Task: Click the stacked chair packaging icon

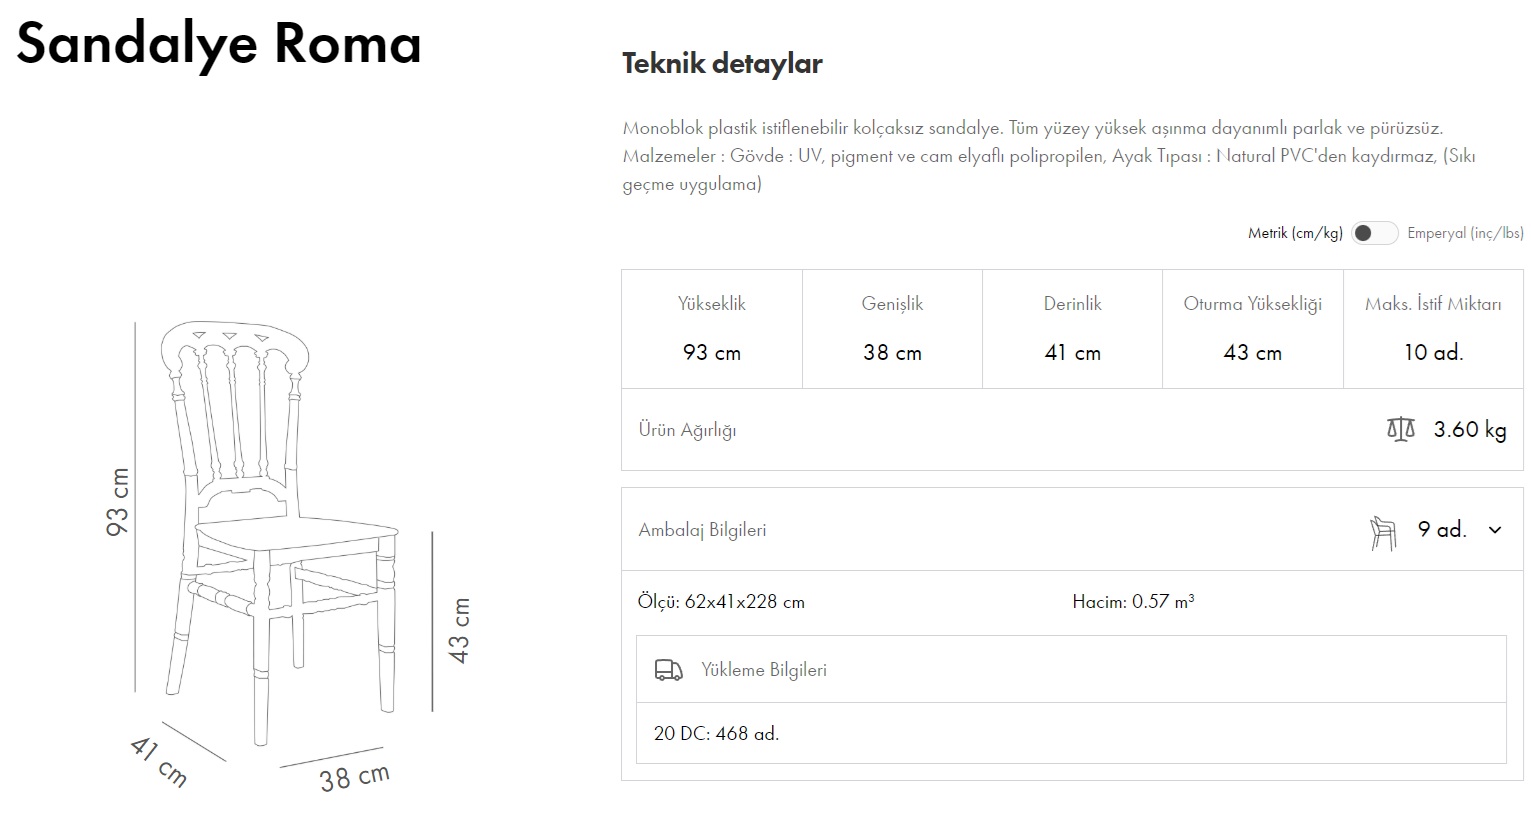Action: pos(1382,531)
